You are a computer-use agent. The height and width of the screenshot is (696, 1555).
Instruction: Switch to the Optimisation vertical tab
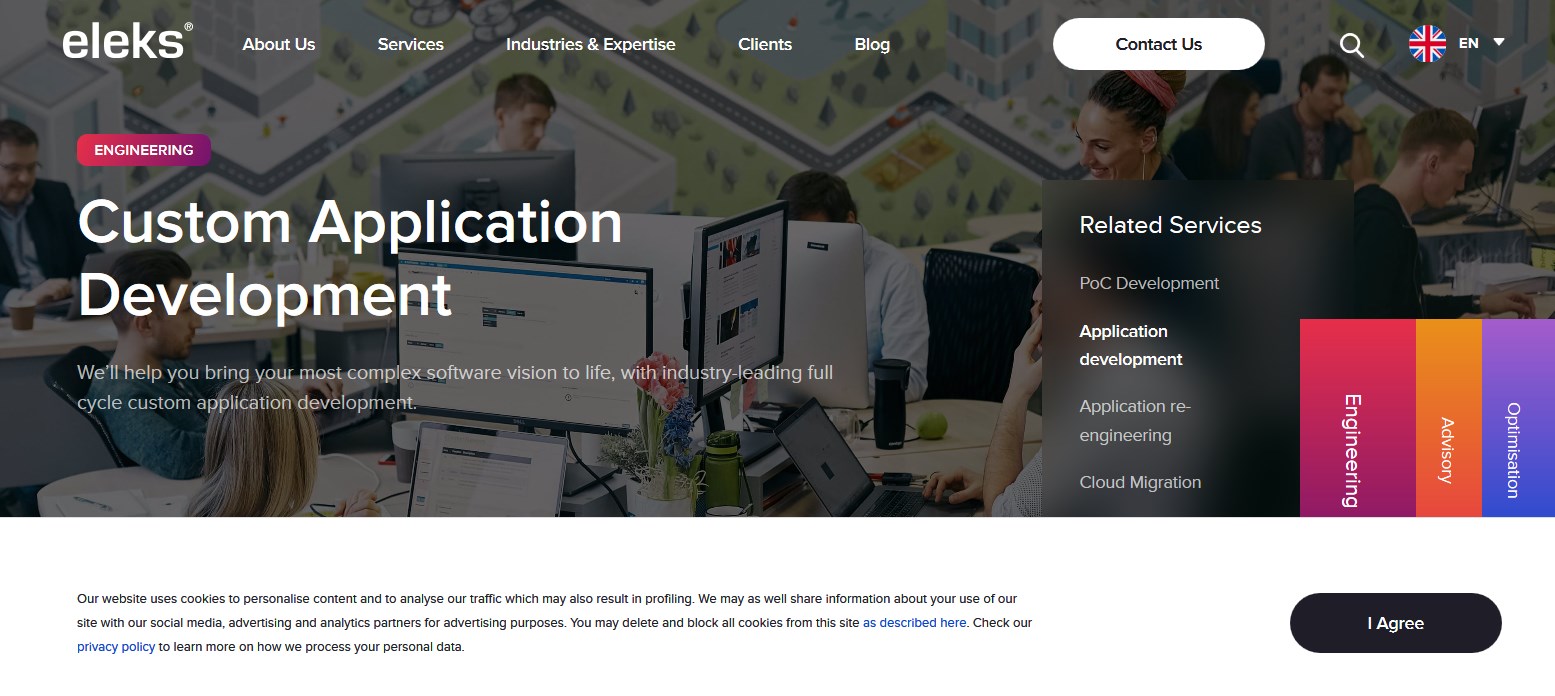(1518, 418)
